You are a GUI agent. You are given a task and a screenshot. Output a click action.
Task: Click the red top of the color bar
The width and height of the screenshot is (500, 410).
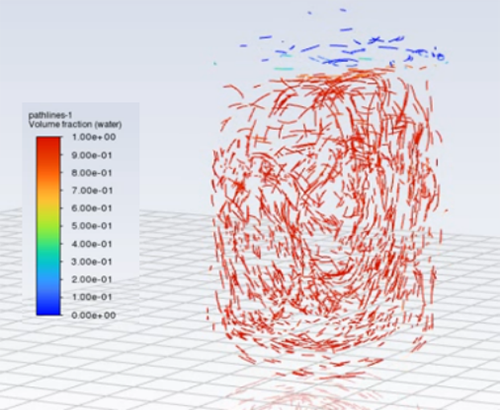pos(48,148)
